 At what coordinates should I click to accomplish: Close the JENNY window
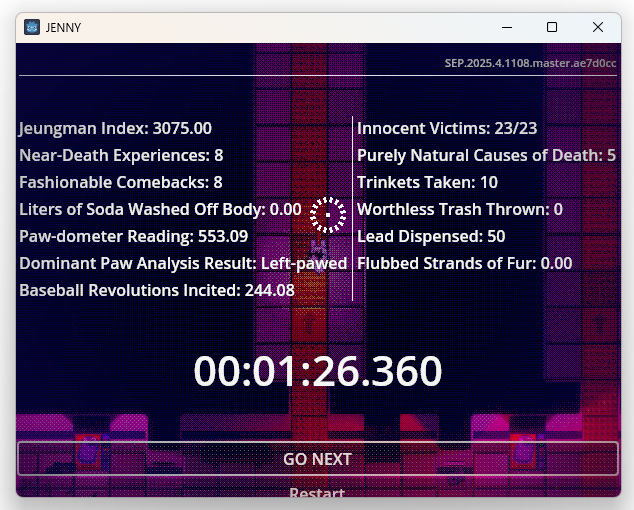click(598, 28)
